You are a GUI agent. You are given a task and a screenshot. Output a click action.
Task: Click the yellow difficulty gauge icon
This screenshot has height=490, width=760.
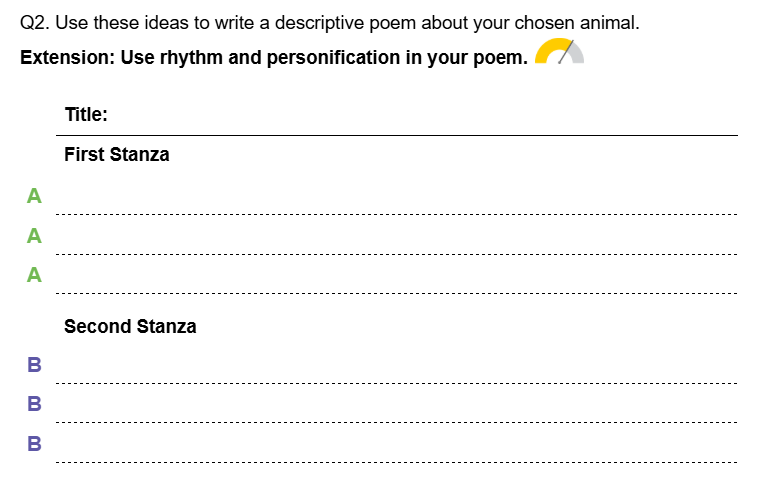559,53
